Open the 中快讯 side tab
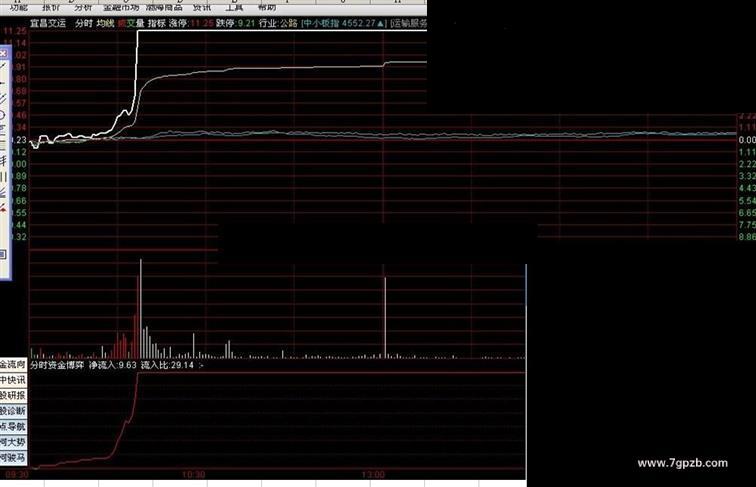The height and width of the screenshot is (487, 756). [13, 380]
